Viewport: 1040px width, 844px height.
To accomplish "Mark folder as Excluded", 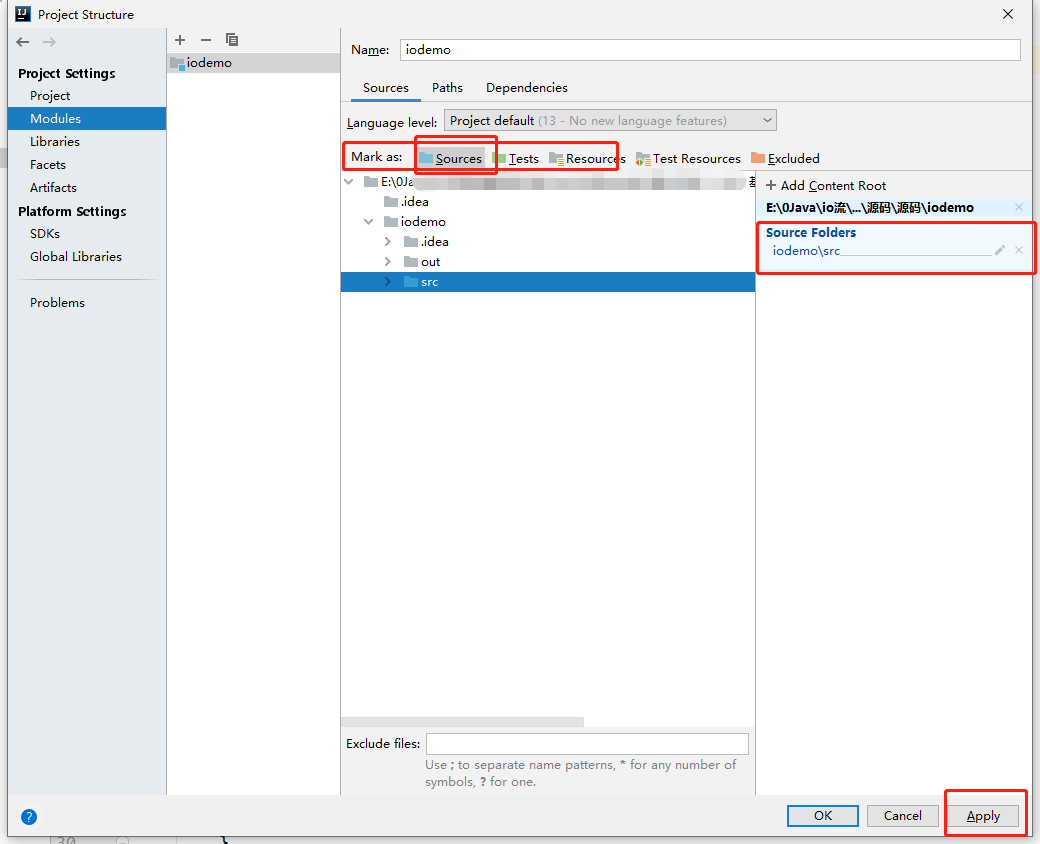I will pos(785,159).
